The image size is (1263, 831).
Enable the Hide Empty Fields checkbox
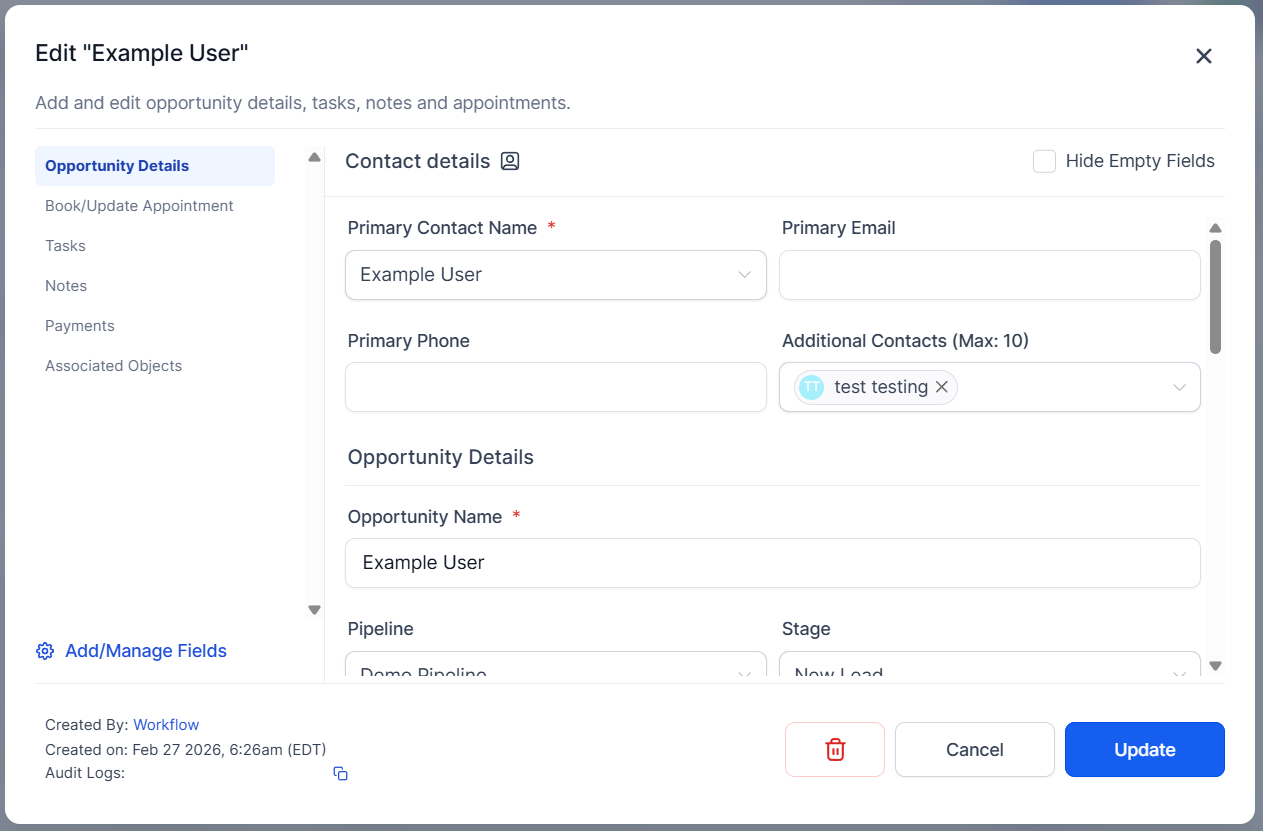tap(1044, 161)
